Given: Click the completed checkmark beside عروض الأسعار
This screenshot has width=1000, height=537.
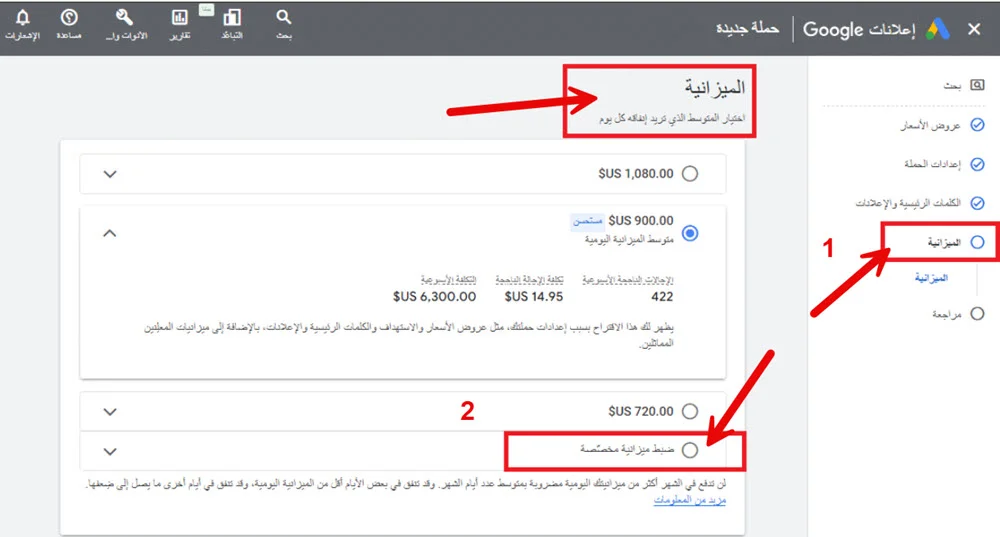Looking at the screenshot, I should click(977, 125).
